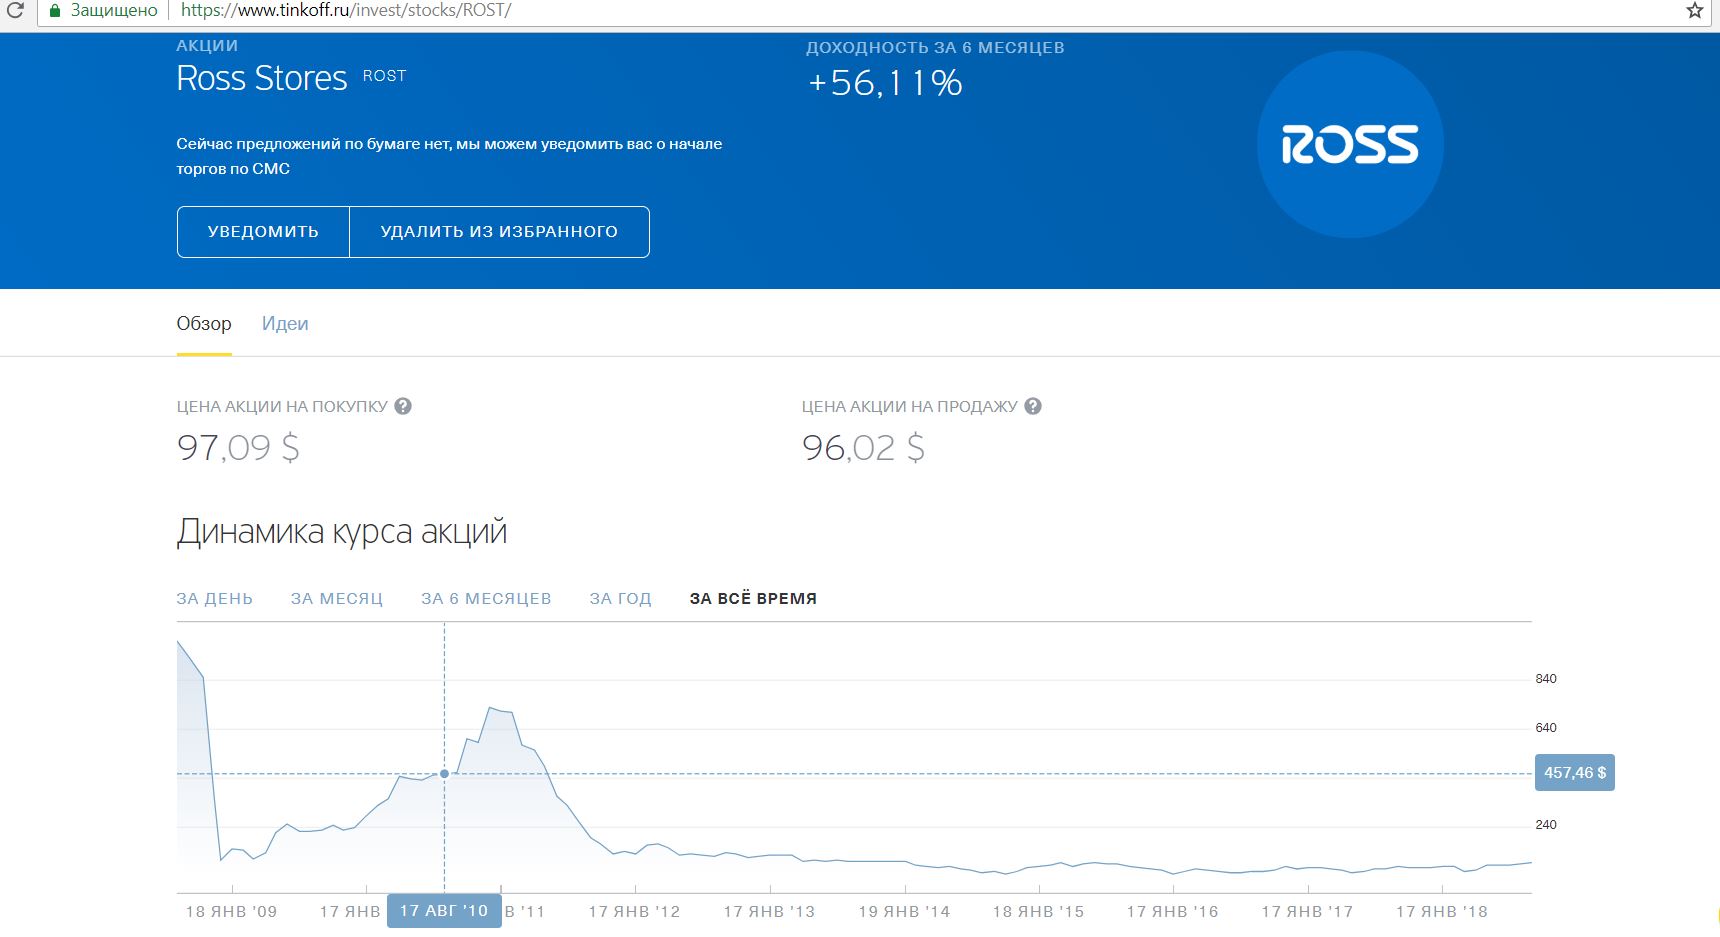Image resolution: width=1720 pixels, height=937 pixels.
Task: Select the За месяц chart period
Action: coord(337,599)
